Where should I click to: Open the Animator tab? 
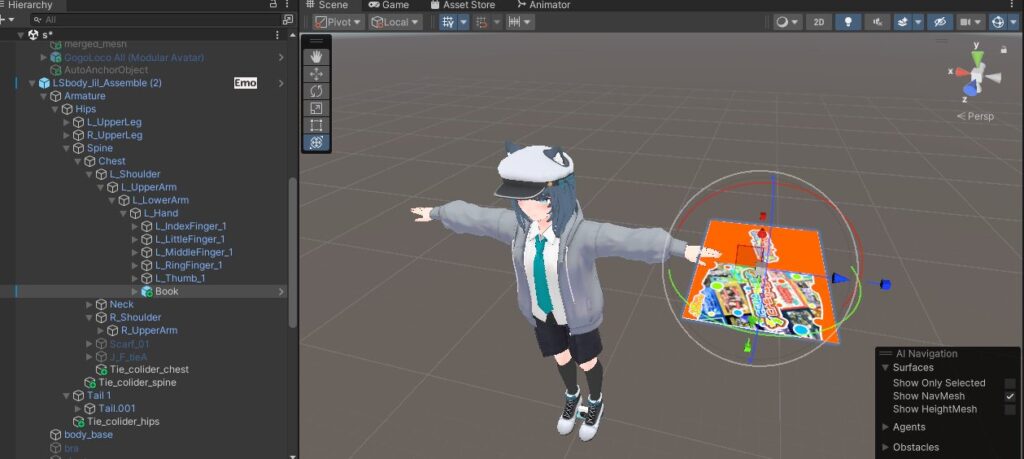[543, 5]
